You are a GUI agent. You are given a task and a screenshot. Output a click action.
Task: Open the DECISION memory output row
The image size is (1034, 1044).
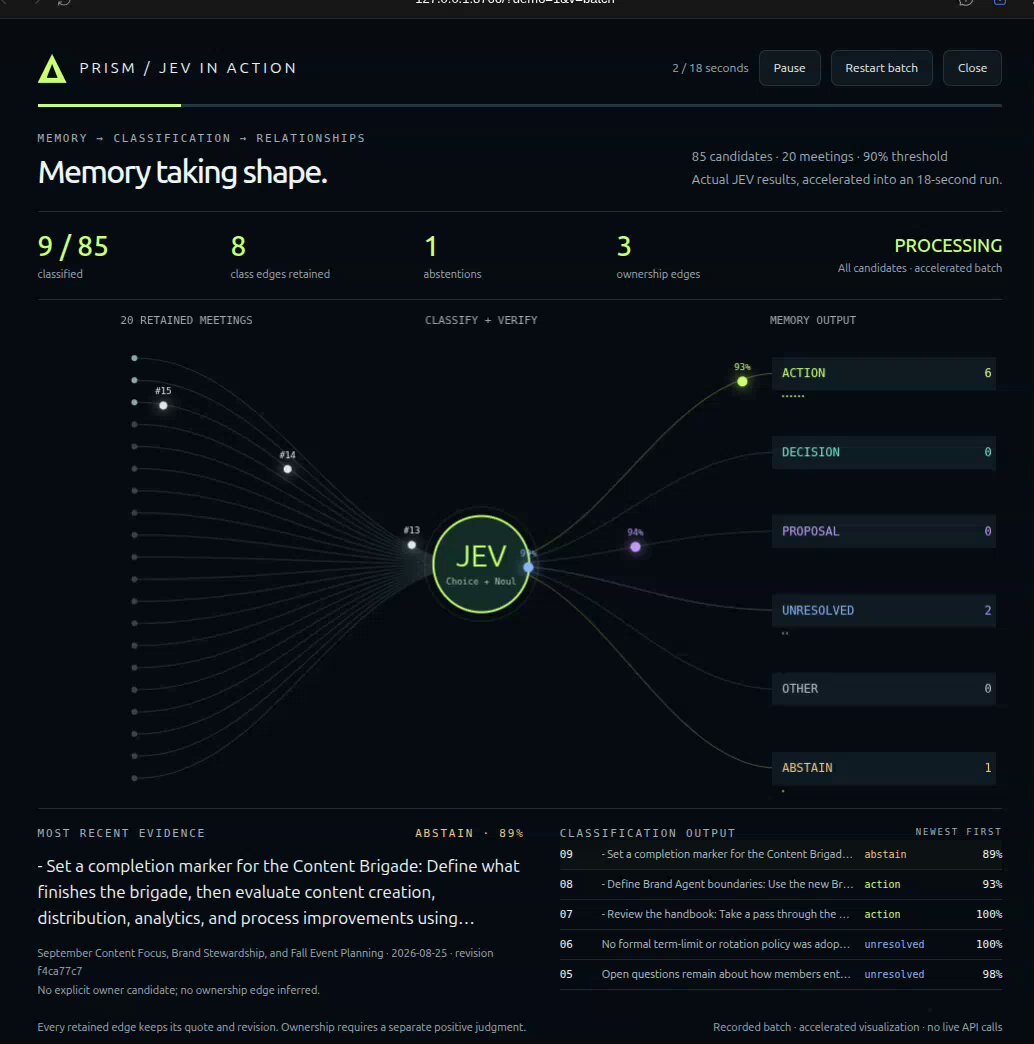[884, 453]
